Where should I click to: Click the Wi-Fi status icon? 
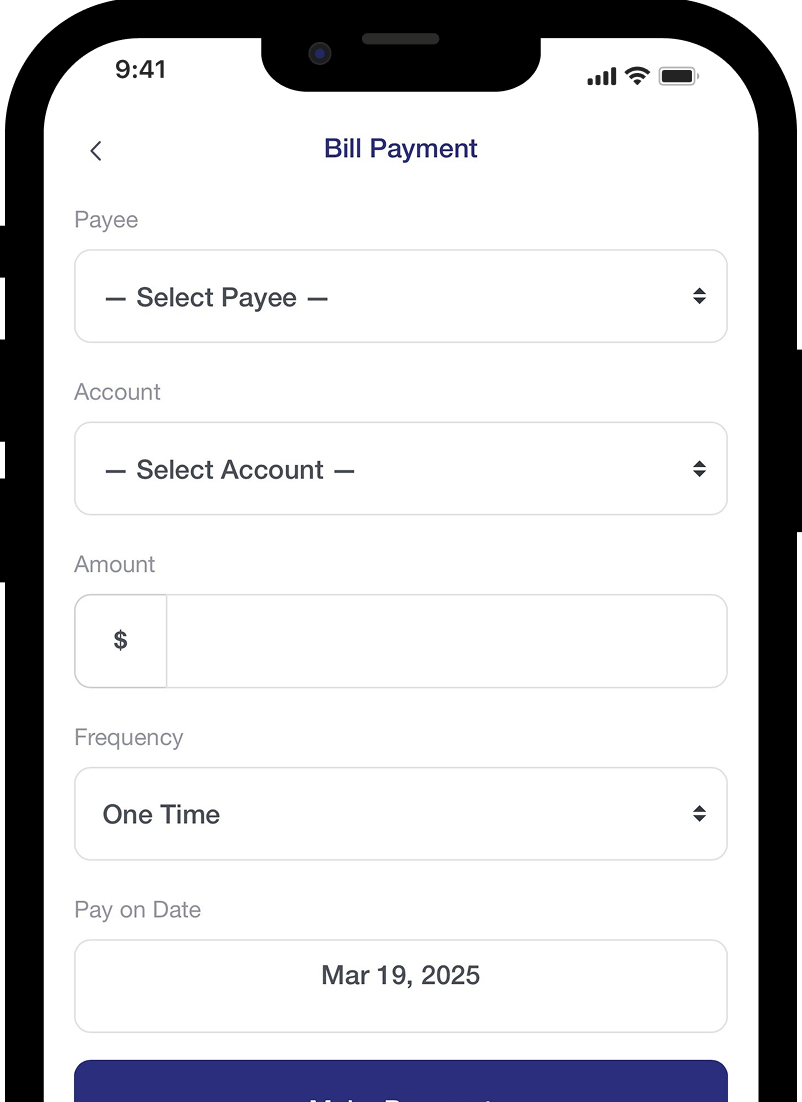[x=637, y=76]
